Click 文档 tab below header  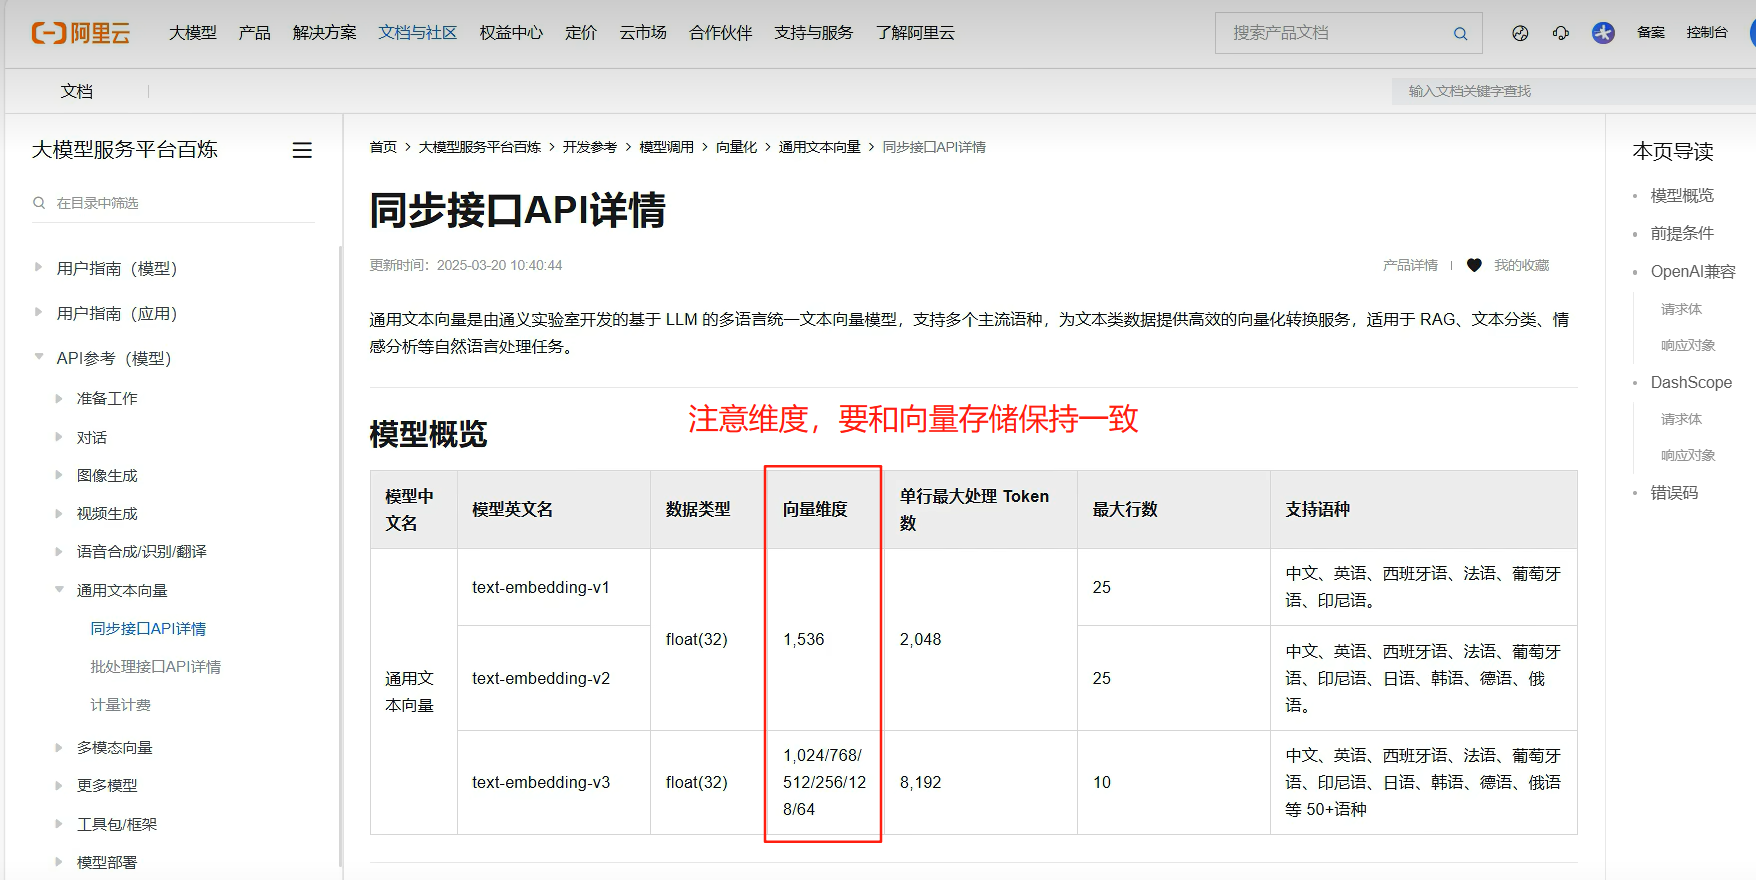tap(77, 91)
